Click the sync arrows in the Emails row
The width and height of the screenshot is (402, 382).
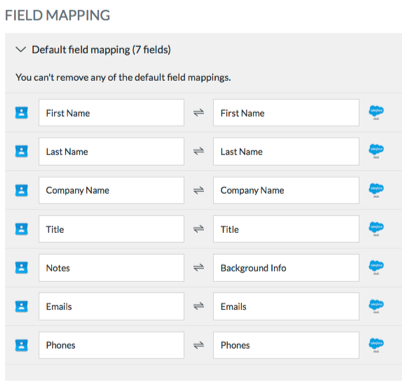pyautogui.click(x=199, y=306)
